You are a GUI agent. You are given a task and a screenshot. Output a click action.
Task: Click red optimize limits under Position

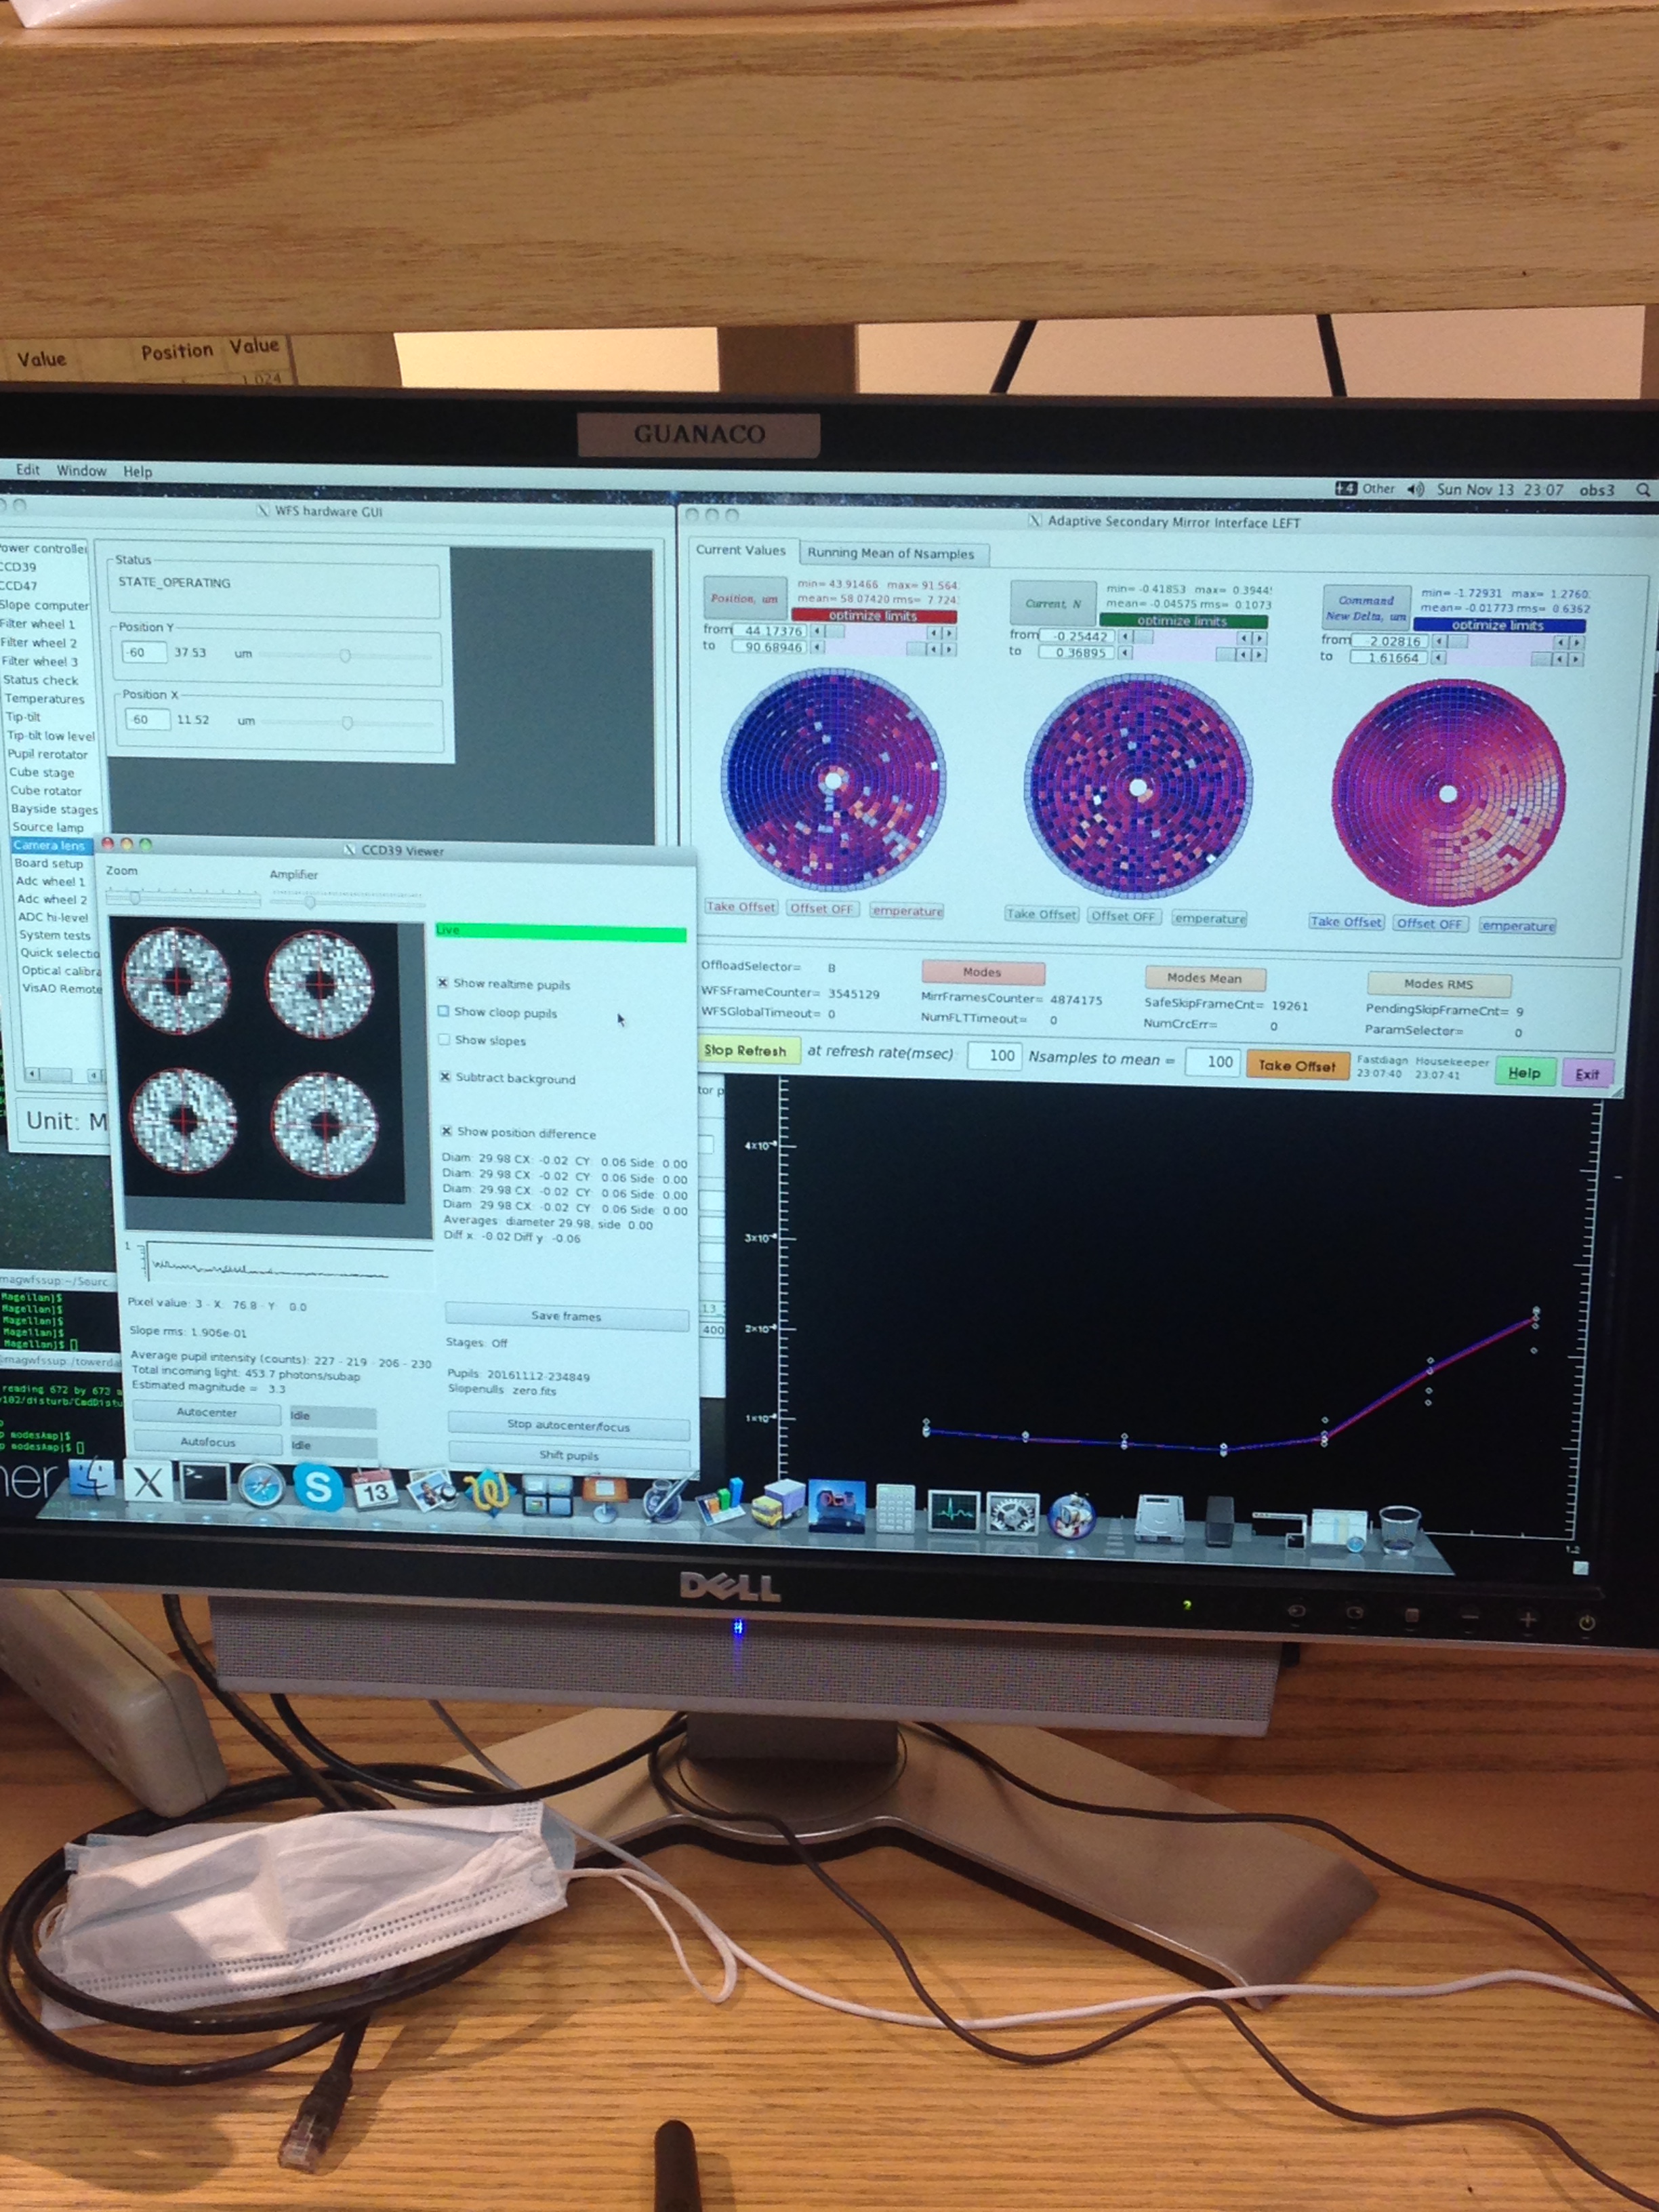pyautogui.click(x=873, y=615)
